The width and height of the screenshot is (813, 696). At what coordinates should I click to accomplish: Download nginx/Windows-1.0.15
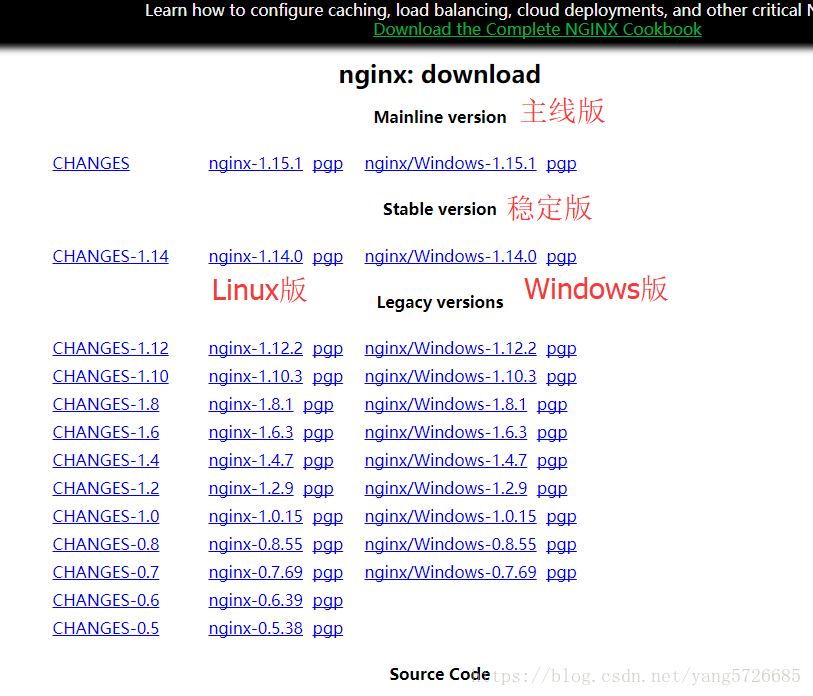[451, 517]
